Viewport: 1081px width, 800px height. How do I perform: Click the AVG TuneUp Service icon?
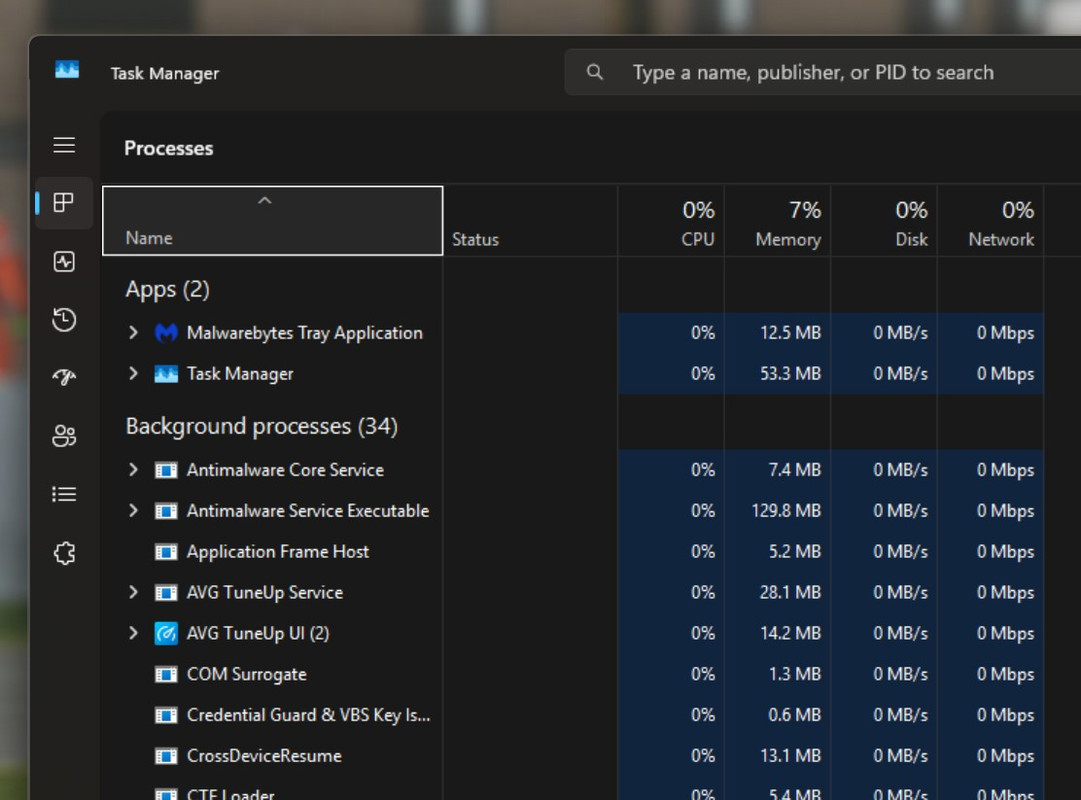coord(166,592)
